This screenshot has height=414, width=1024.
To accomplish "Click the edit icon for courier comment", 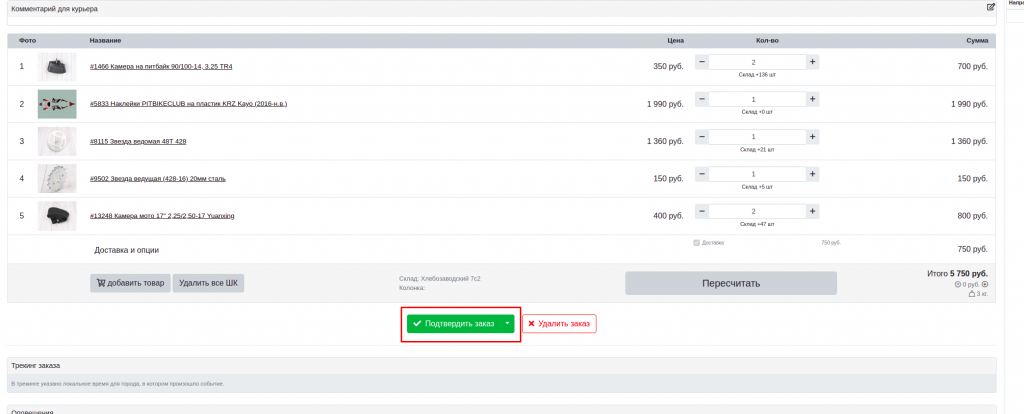I will pos(990,7).
